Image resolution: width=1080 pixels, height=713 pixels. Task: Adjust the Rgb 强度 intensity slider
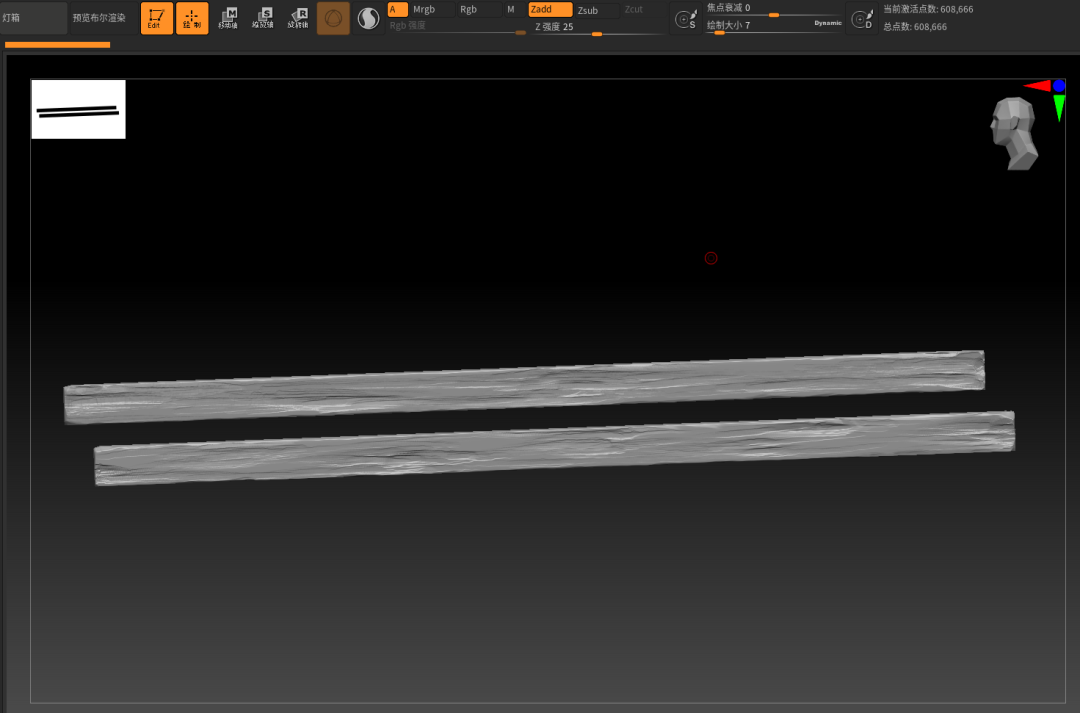457,27
